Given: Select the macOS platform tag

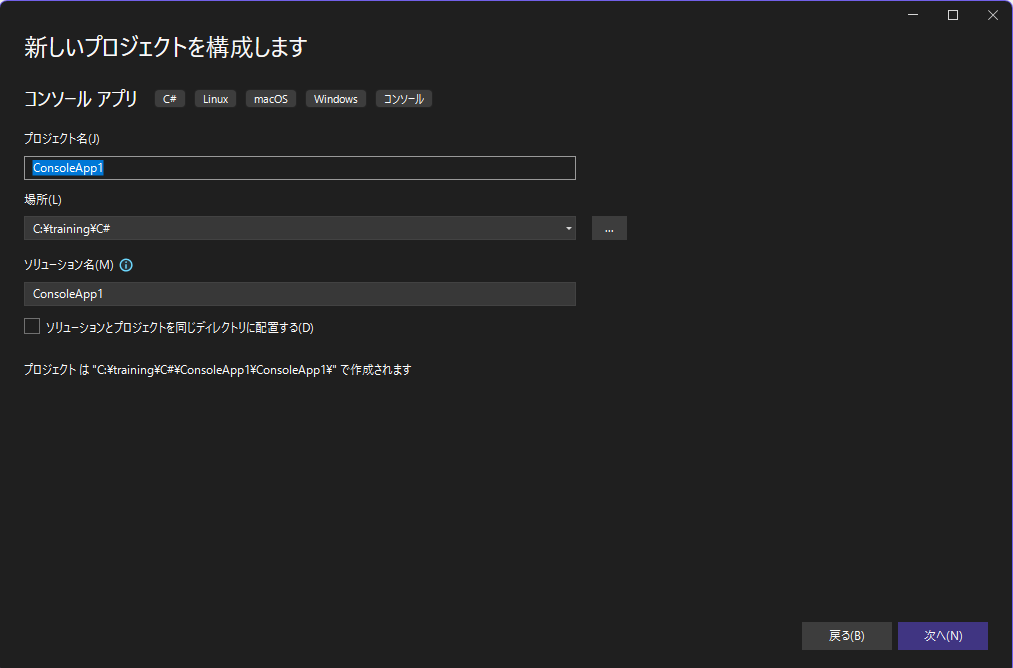Looking at the screenshot, I should click(270, 98).
